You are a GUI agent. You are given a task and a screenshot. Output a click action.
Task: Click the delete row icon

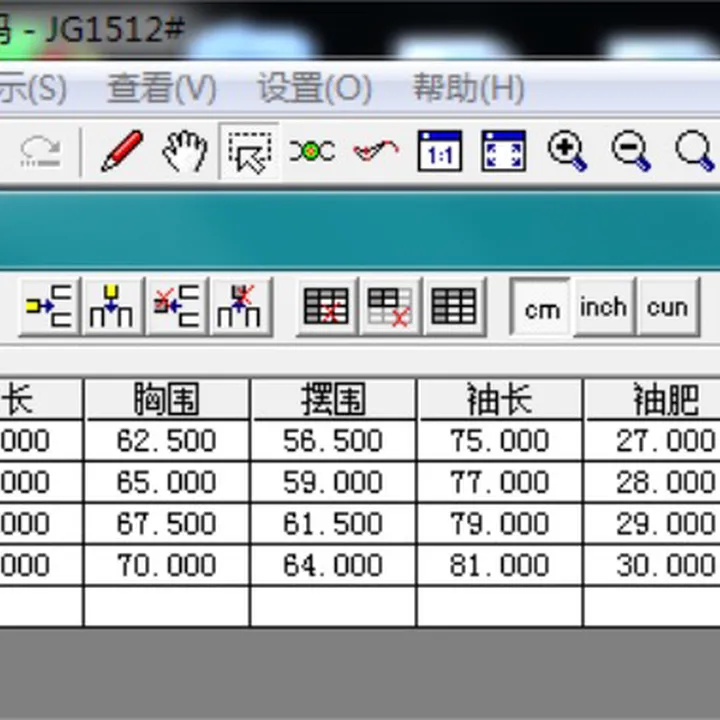176,306
